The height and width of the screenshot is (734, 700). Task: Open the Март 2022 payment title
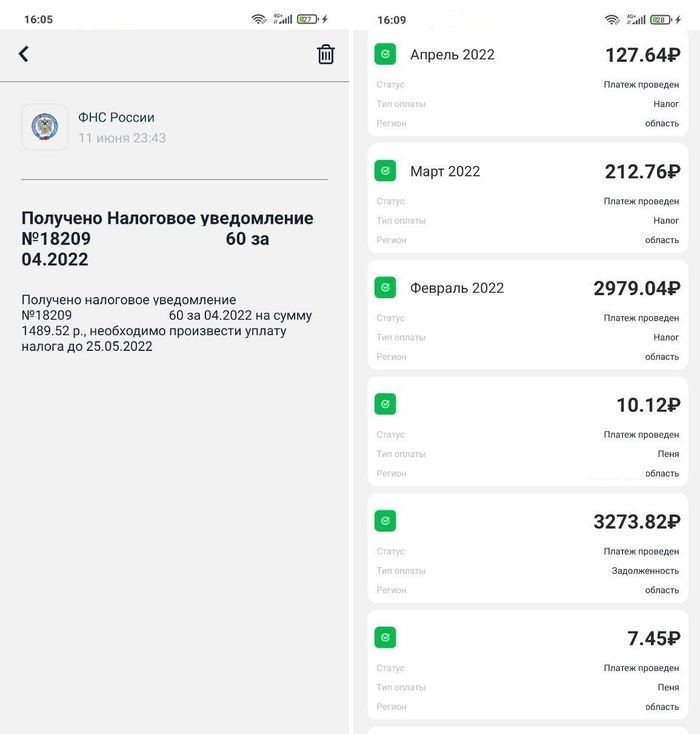click(x=445, y=172)
